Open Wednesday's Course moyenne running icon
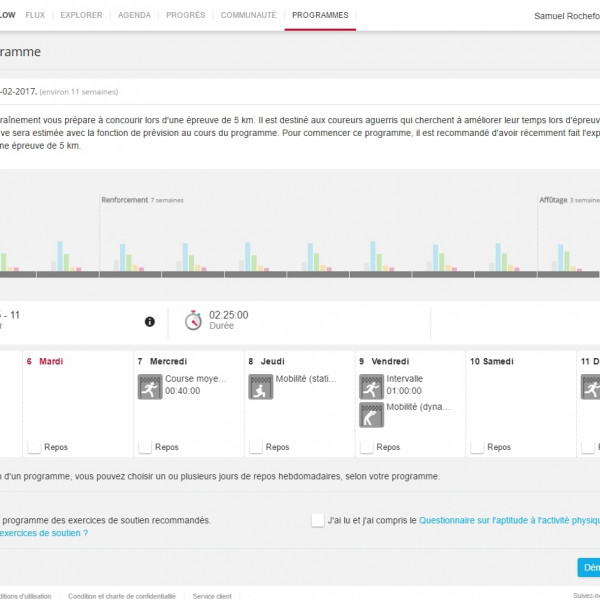600x600 pixels. coord(149,386)
